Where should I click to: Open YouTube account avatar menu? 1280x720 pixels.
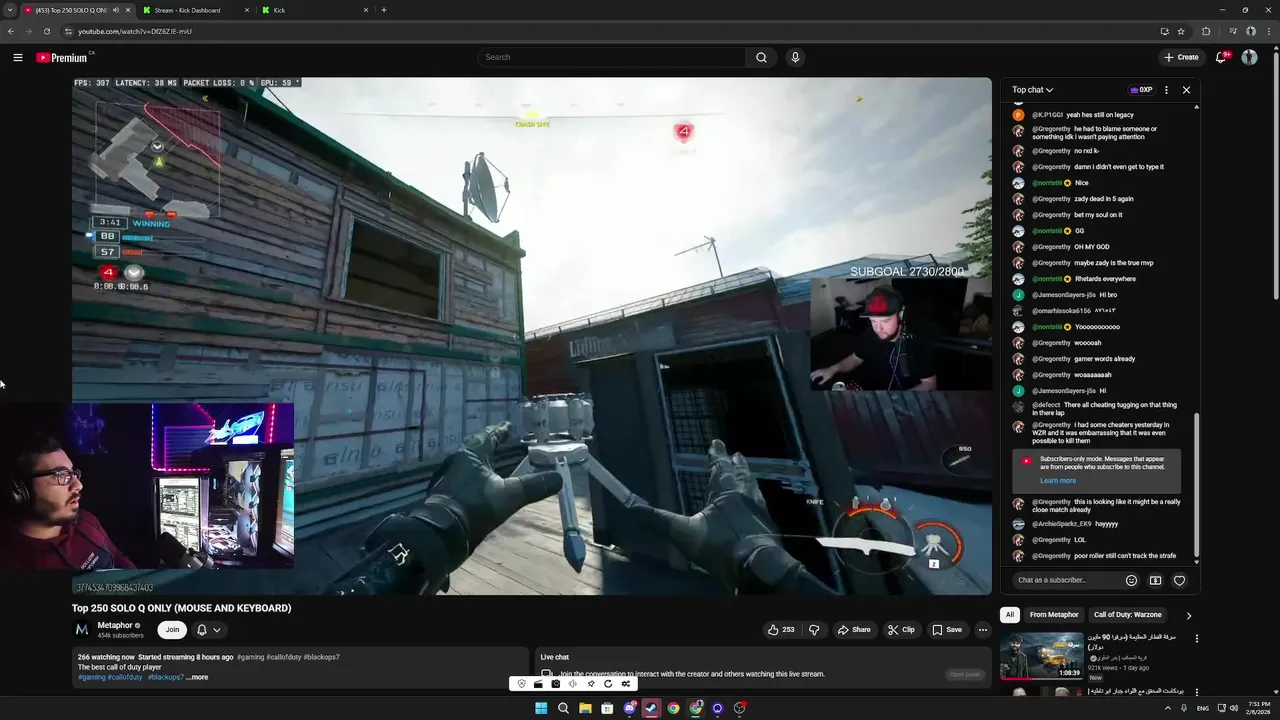1249,57
